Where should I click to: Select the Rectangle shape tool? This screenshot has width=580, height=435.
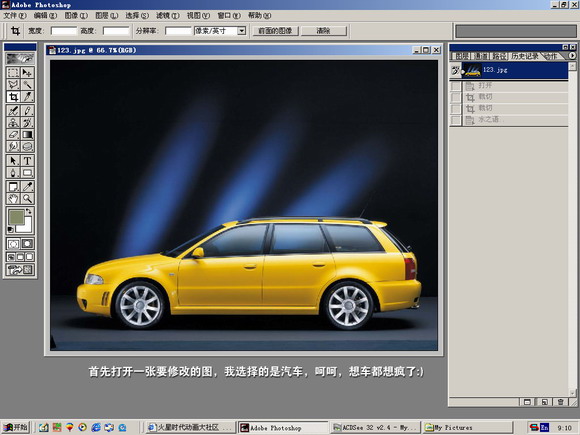[27, 173]
